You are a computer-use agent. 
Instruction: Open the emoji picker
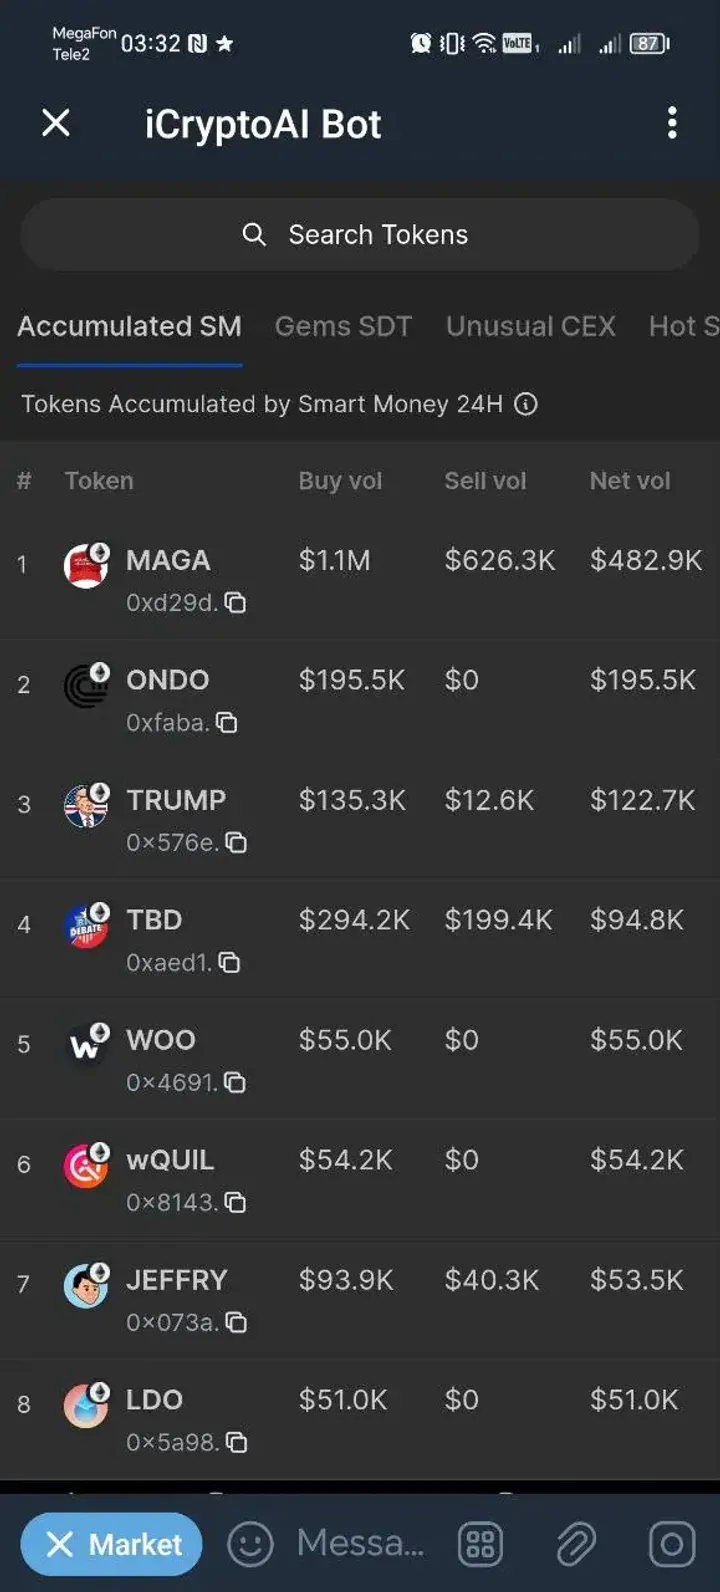(250, 1544)
